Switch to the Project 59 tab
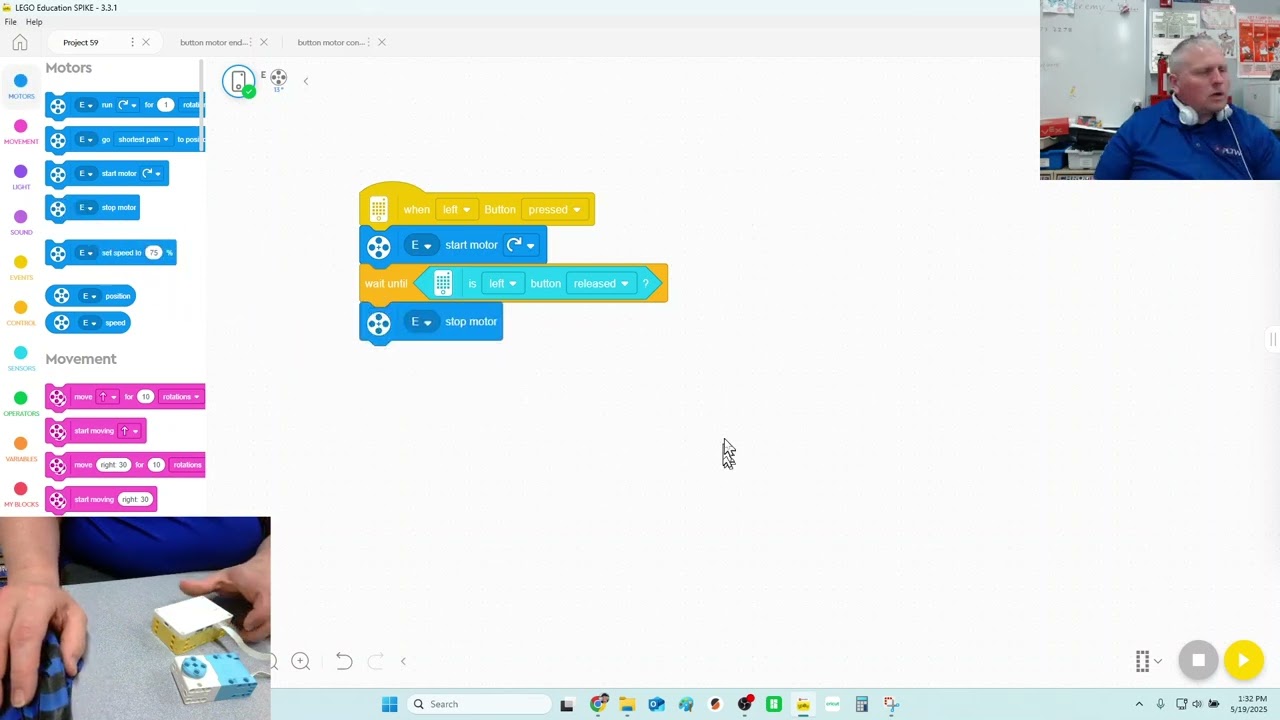Viewport: 1280px width, 720px height. coord(81,42)
